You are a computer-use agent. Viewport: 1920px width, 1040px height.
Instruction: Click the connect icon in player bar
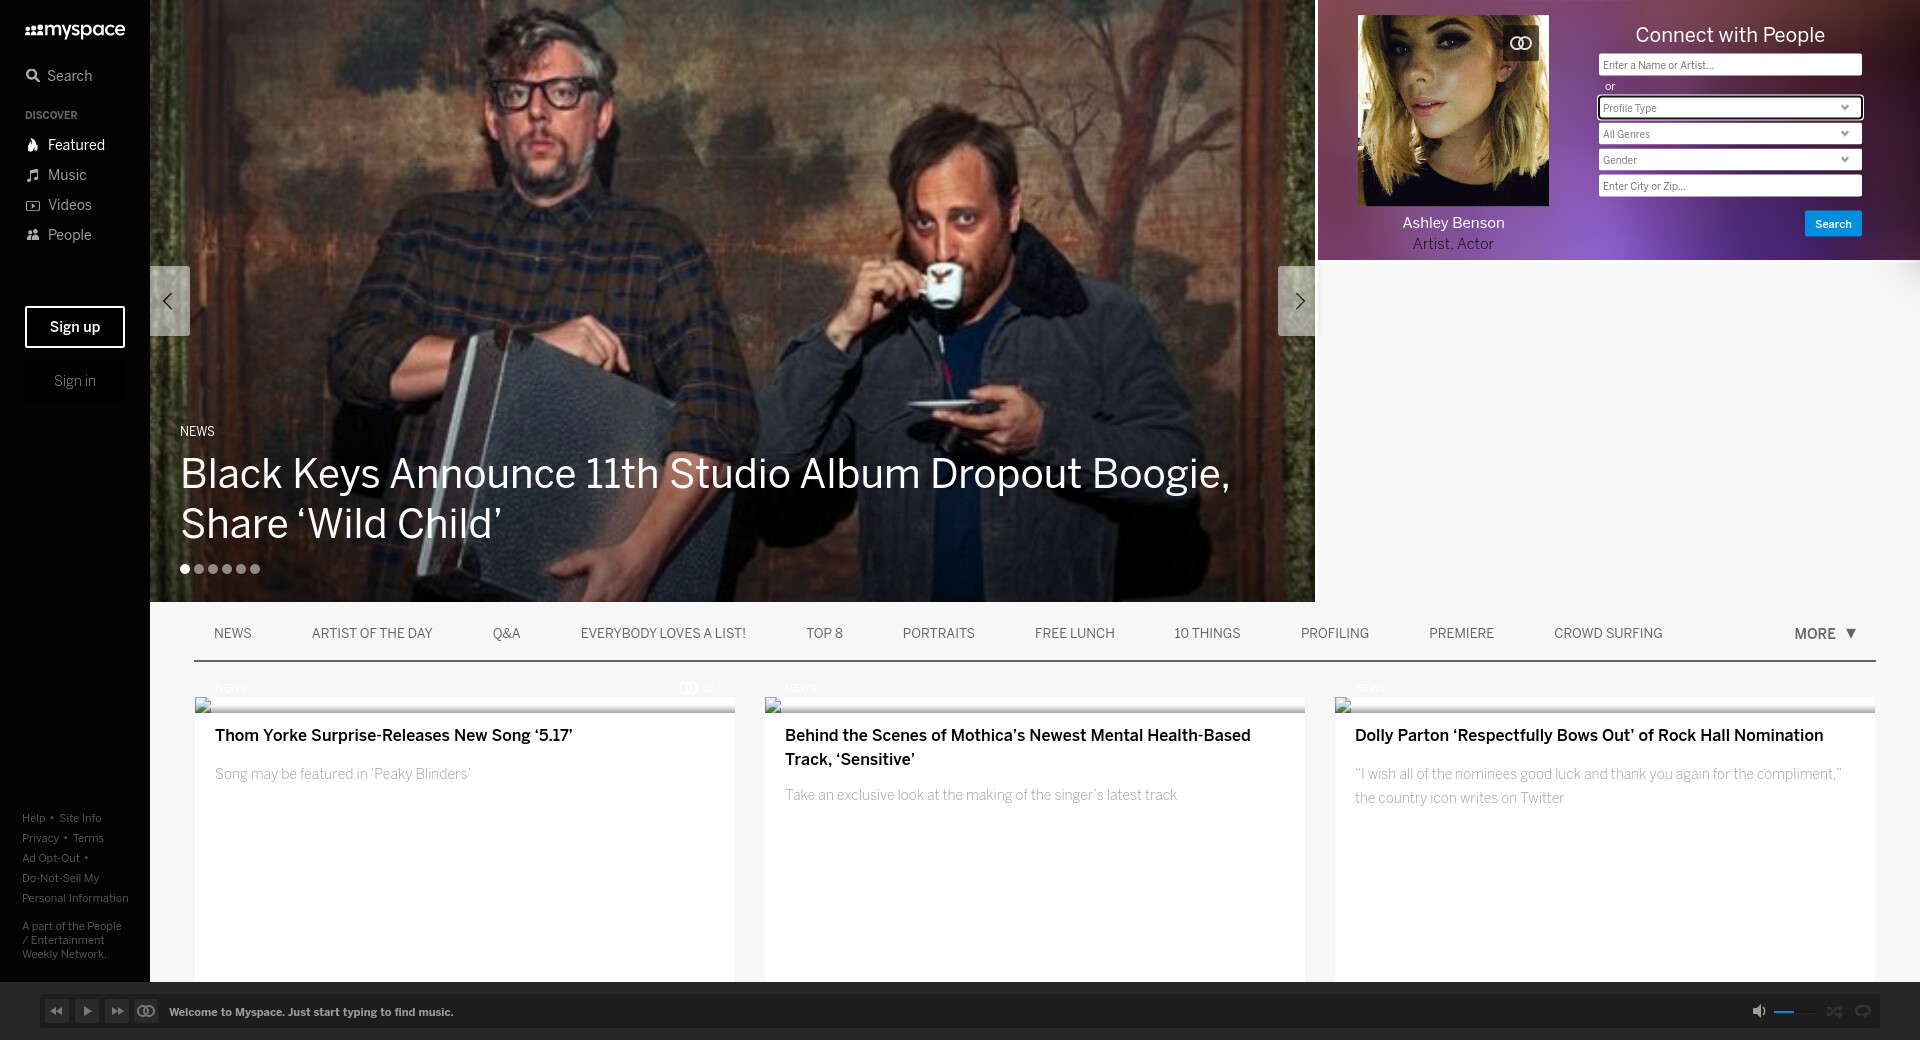coord(146,1011)
